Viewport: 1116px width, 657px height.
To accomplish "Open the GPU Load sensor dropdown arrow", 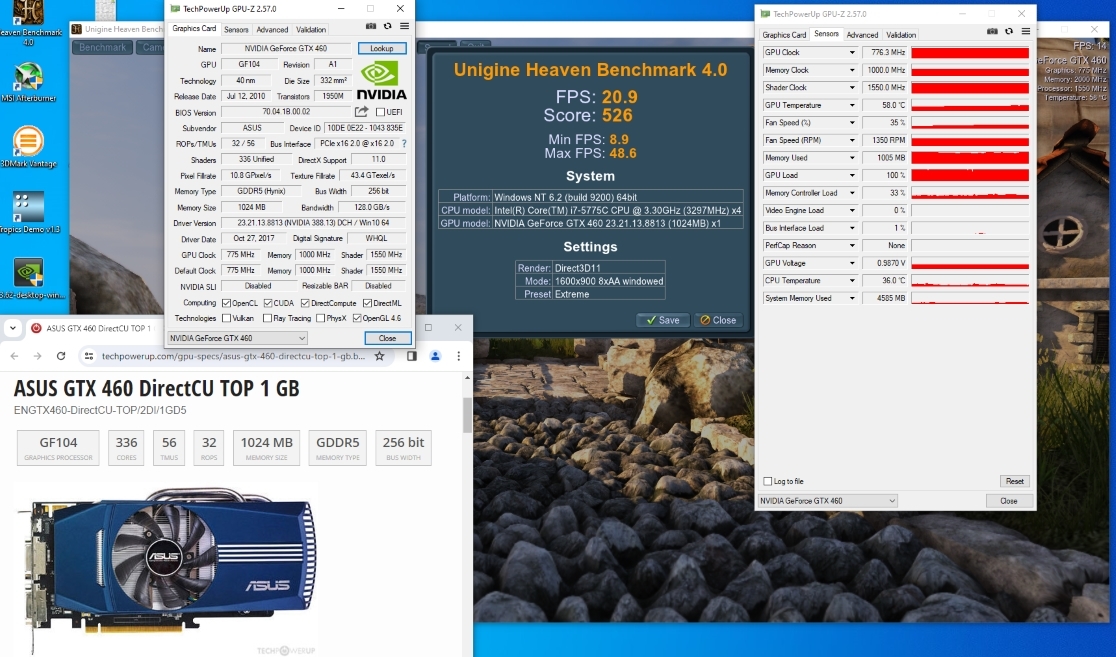I will click(852, 176).
